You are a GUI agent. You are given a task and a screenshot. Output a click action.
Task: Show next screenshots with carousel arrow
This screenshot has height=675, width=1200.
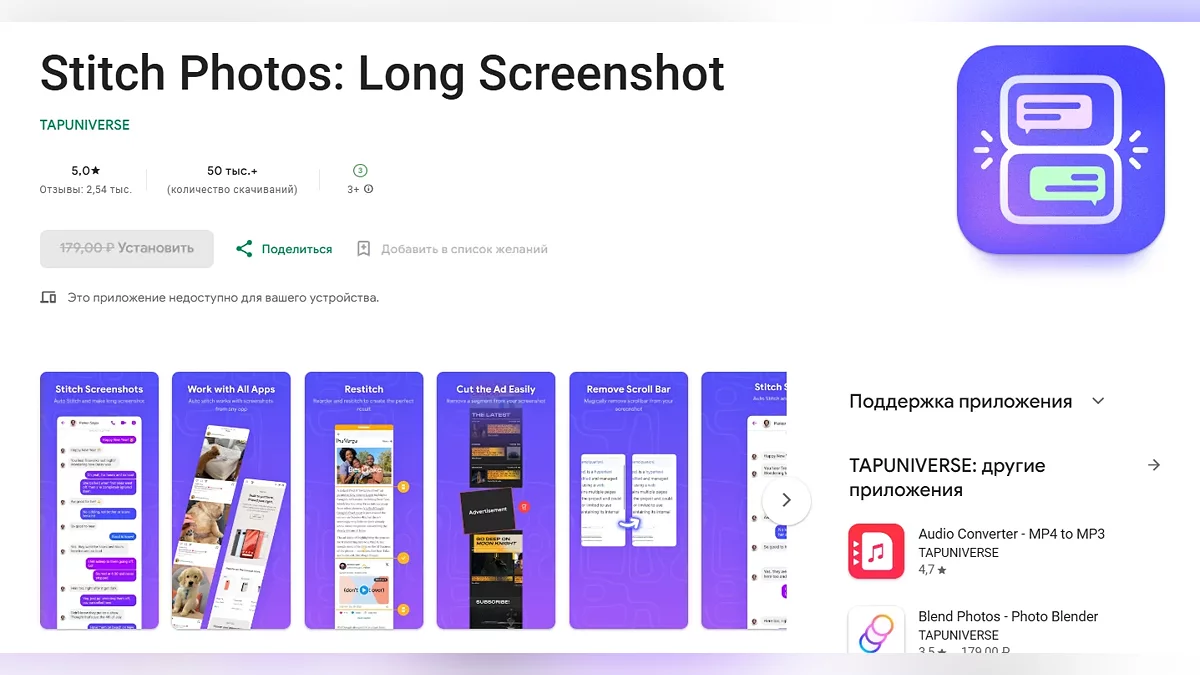point(786,499)
